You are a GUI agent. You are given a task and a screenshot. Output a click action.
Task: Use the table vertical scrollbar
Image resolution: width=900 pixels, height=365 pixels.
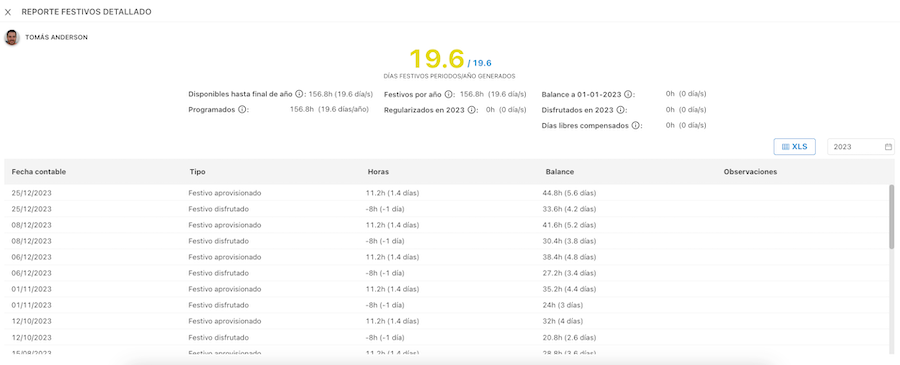click(x=891, y=216)
